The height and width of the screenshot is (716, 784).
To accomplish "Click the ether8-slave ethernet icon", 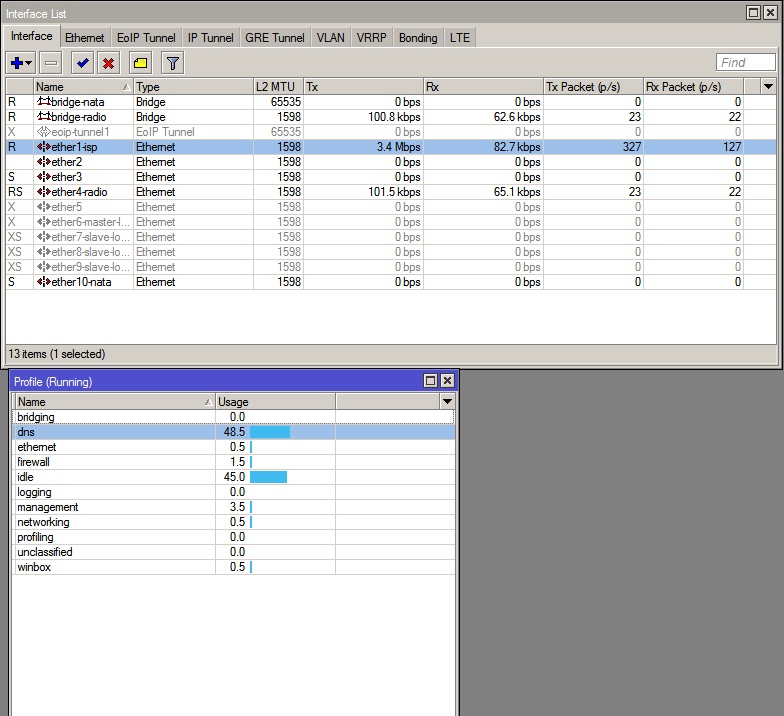I will (x=44, y=252).
